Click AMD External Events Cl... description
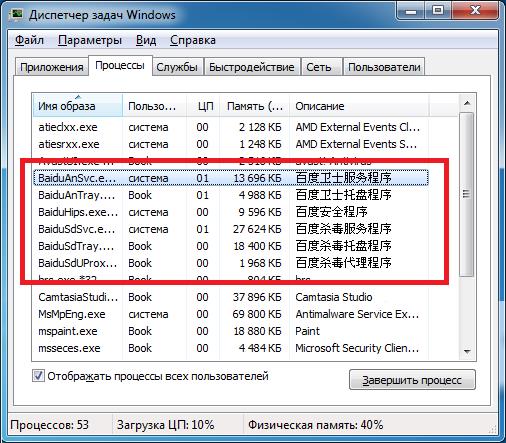 coord(357,127)
